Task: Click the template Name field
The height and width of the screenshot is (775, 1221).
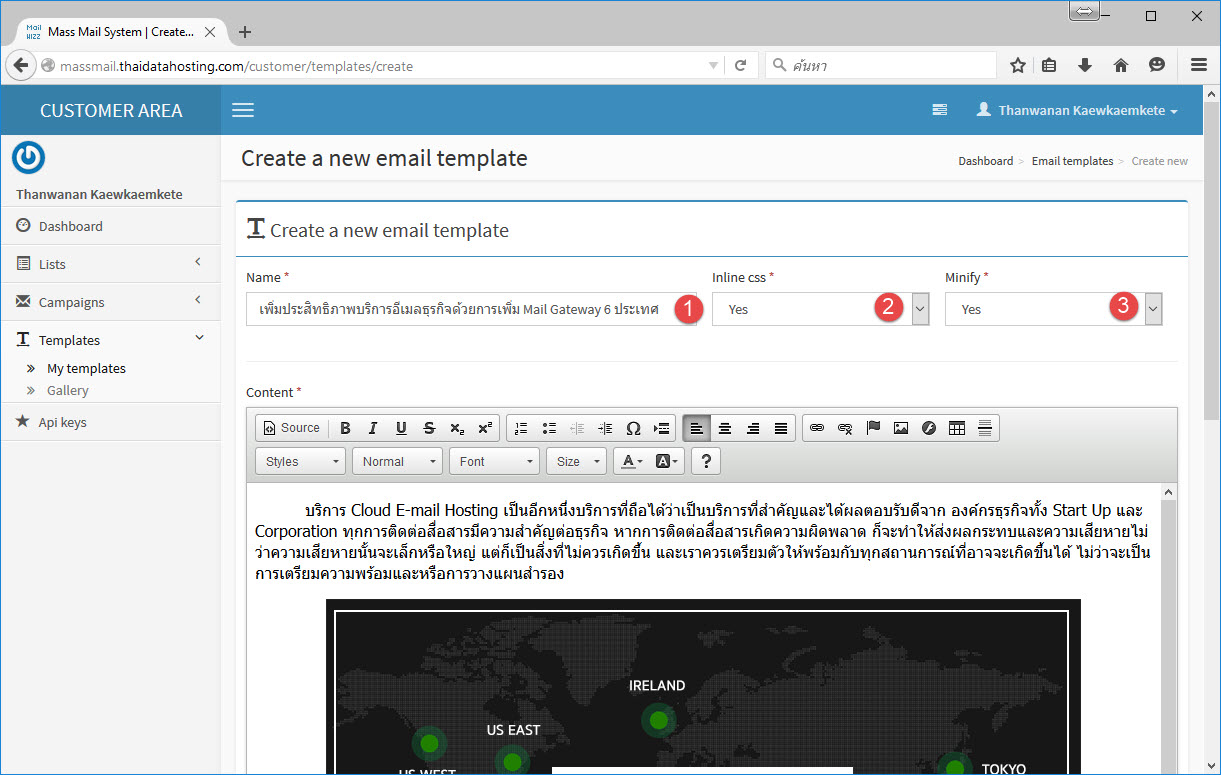Action: pyautogui.click(x=471, y=309)
